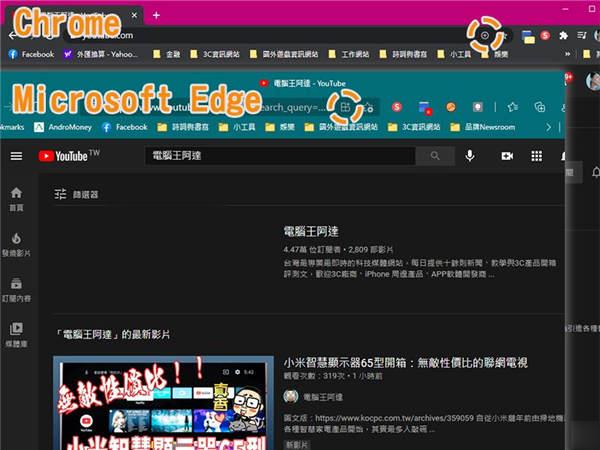
Task: Close the current Chrome tab
Action: (134, 15)
